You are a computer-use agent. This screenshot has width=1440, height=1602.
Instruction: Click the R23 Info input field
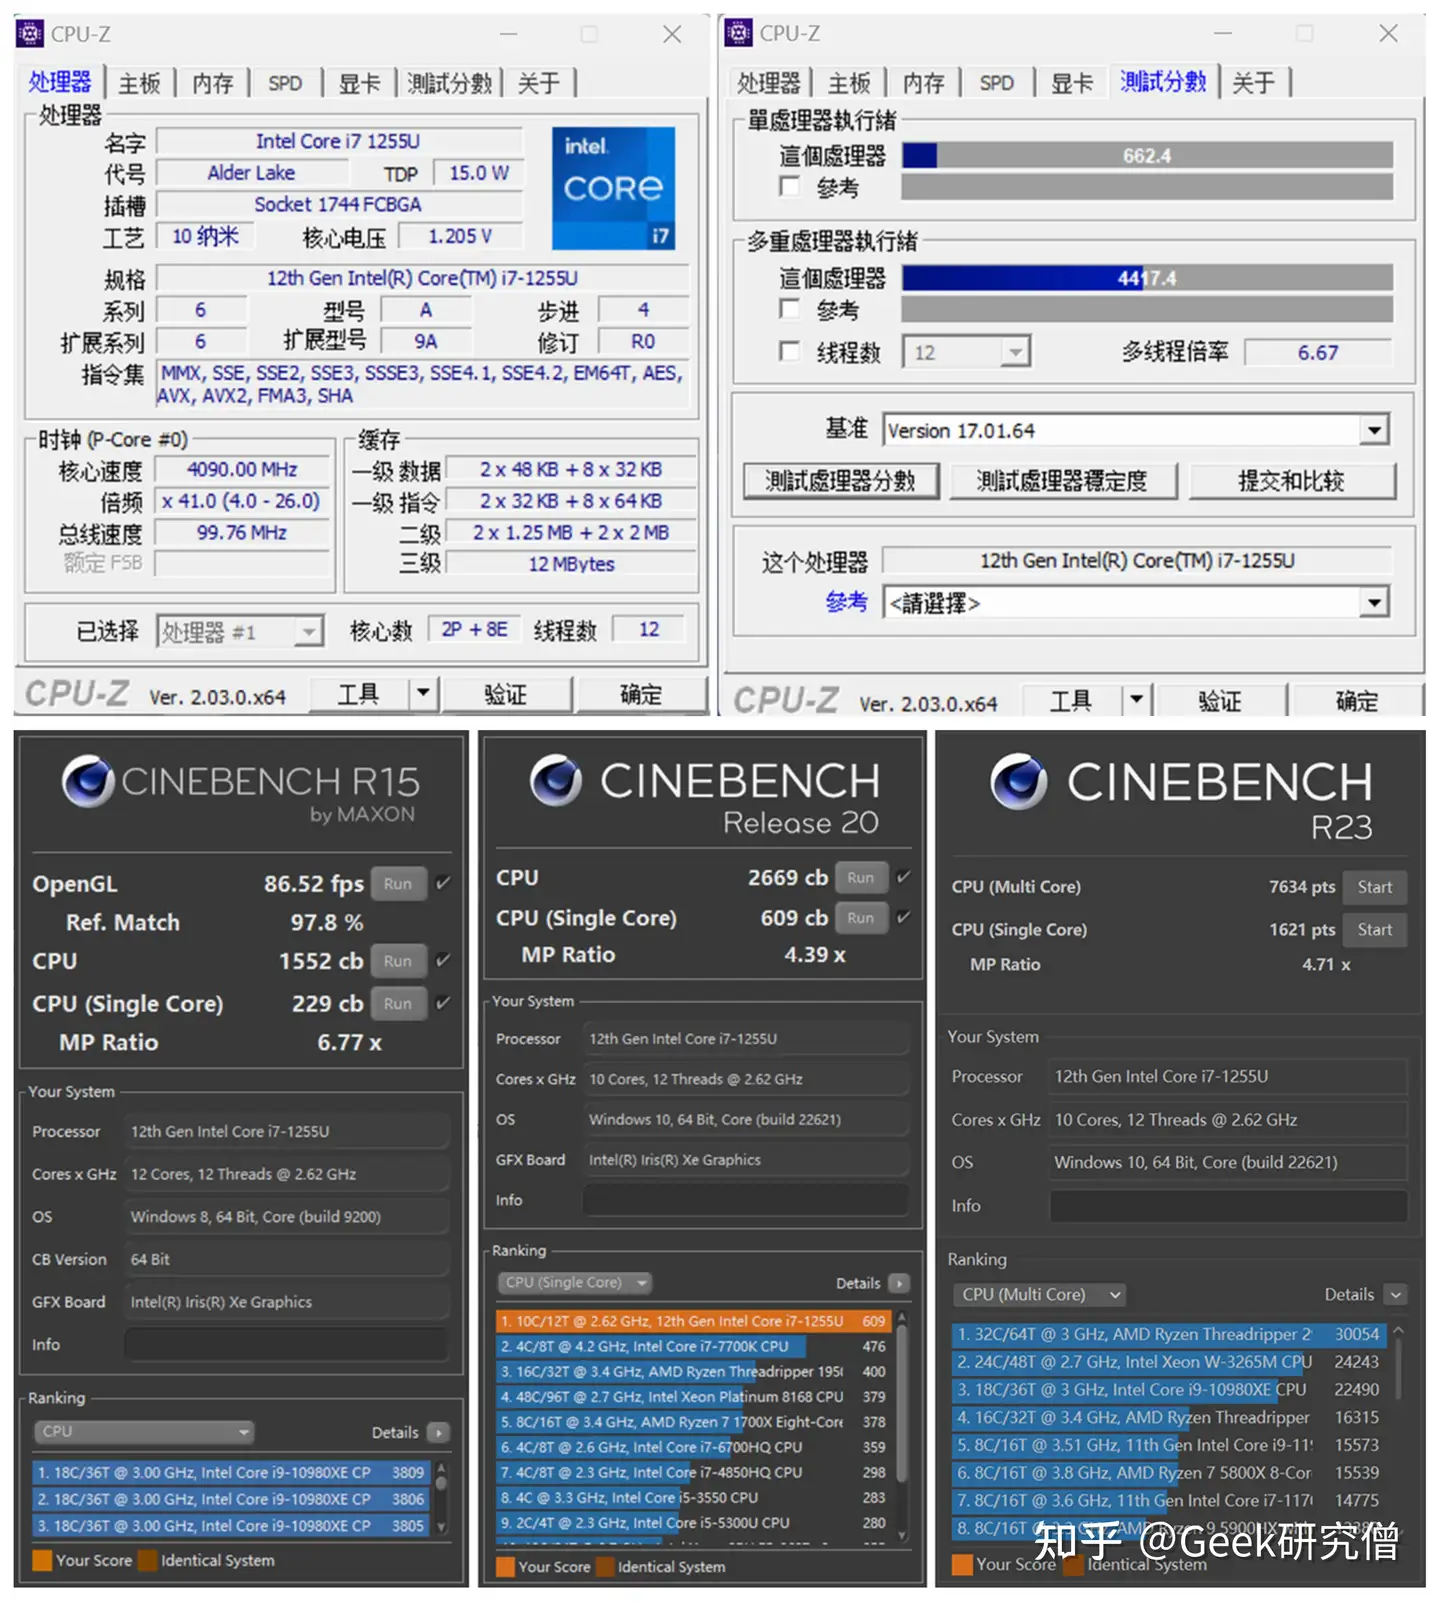click(x=1229, y=1206)
